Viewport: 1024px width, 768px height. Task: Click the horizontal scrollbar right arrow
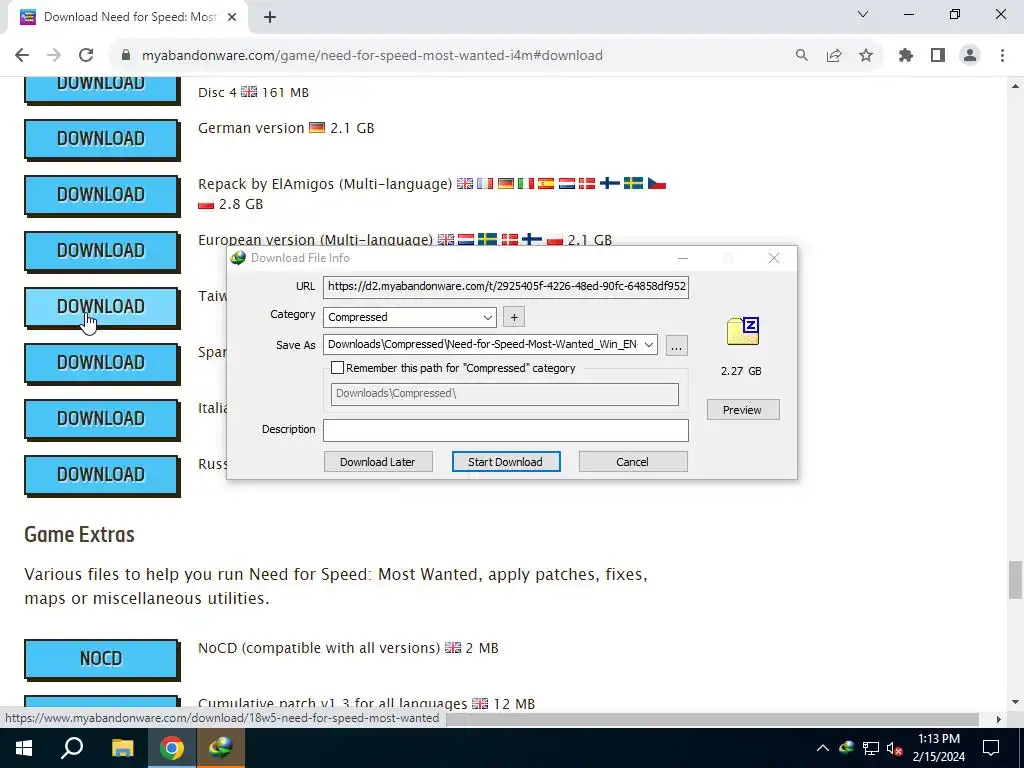point(998,719)
